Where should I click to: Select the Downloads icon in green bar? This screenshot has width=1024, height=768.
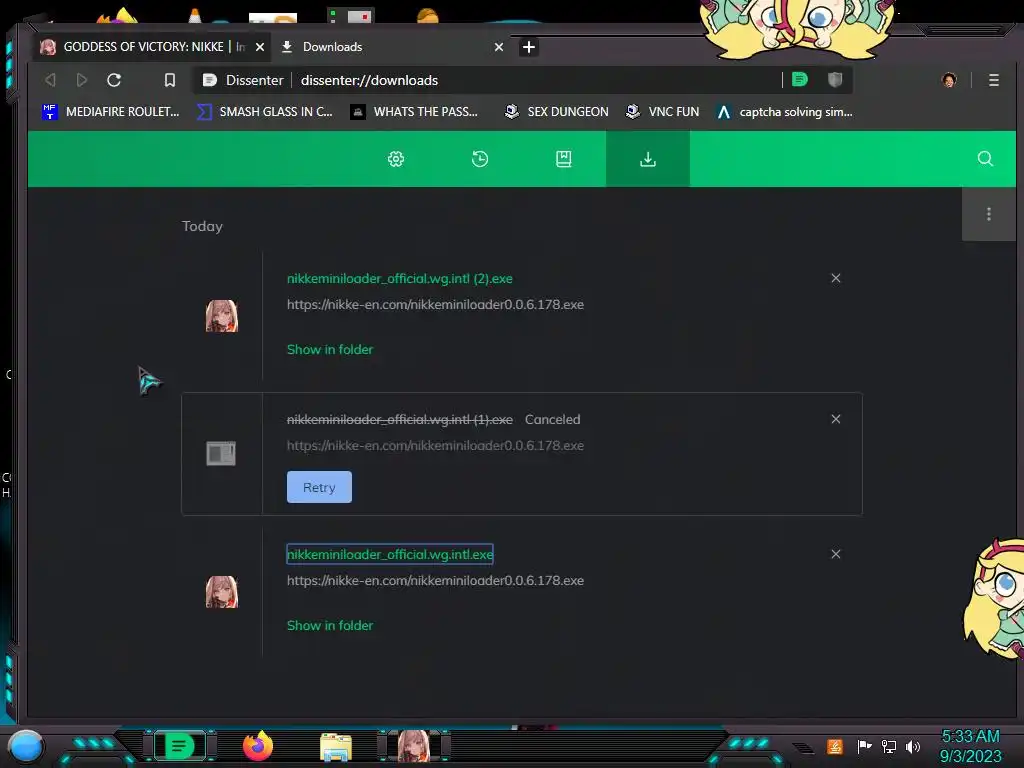[x=648, y=159]
